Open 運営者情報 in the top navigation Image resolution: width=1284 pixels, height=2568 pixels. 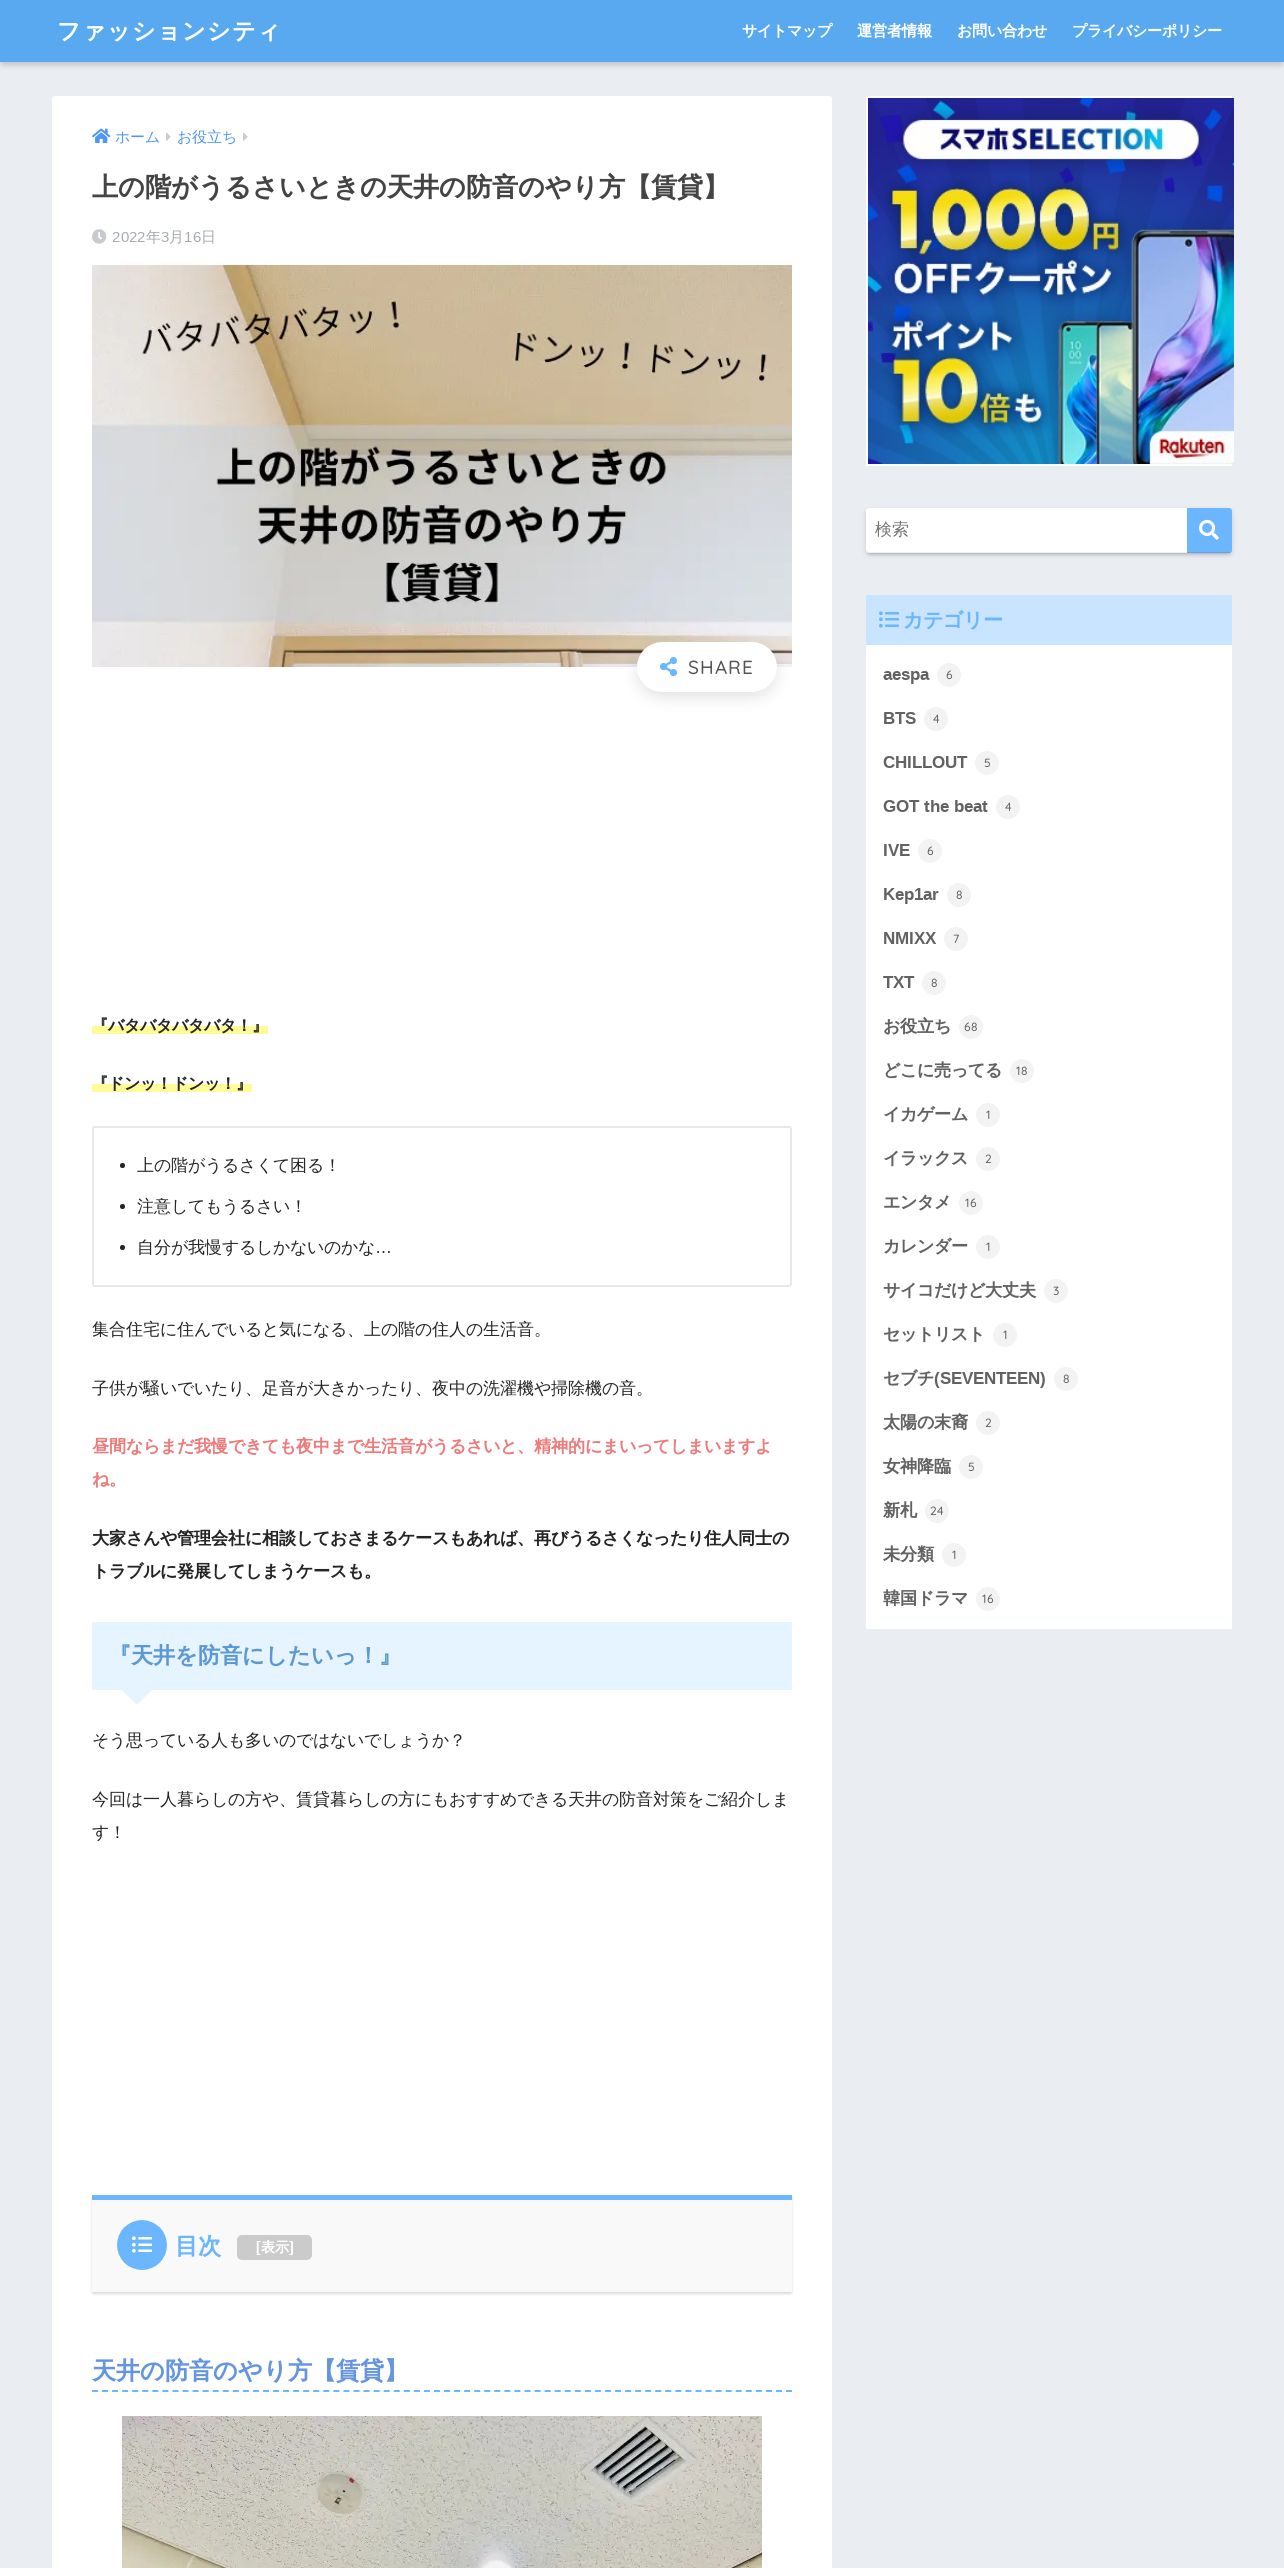pos(894,31)
